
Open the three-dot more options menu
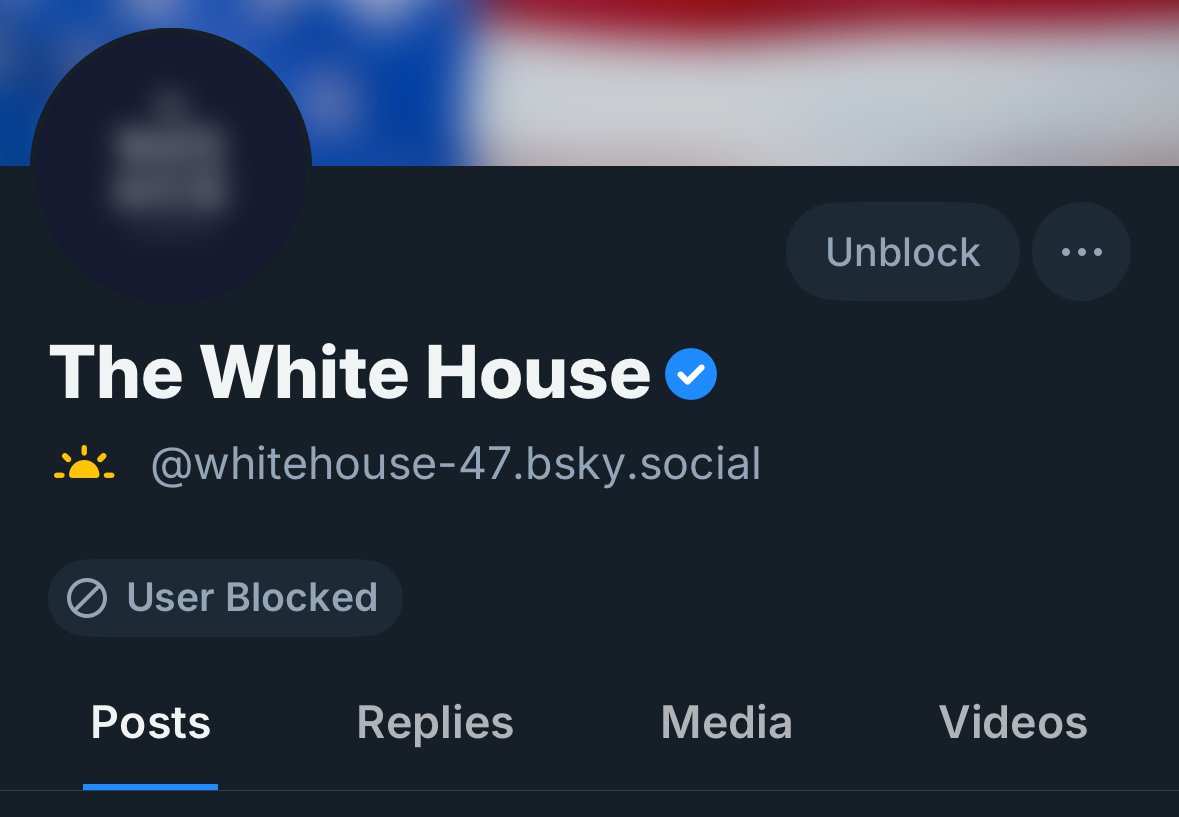pos(1081,252)
